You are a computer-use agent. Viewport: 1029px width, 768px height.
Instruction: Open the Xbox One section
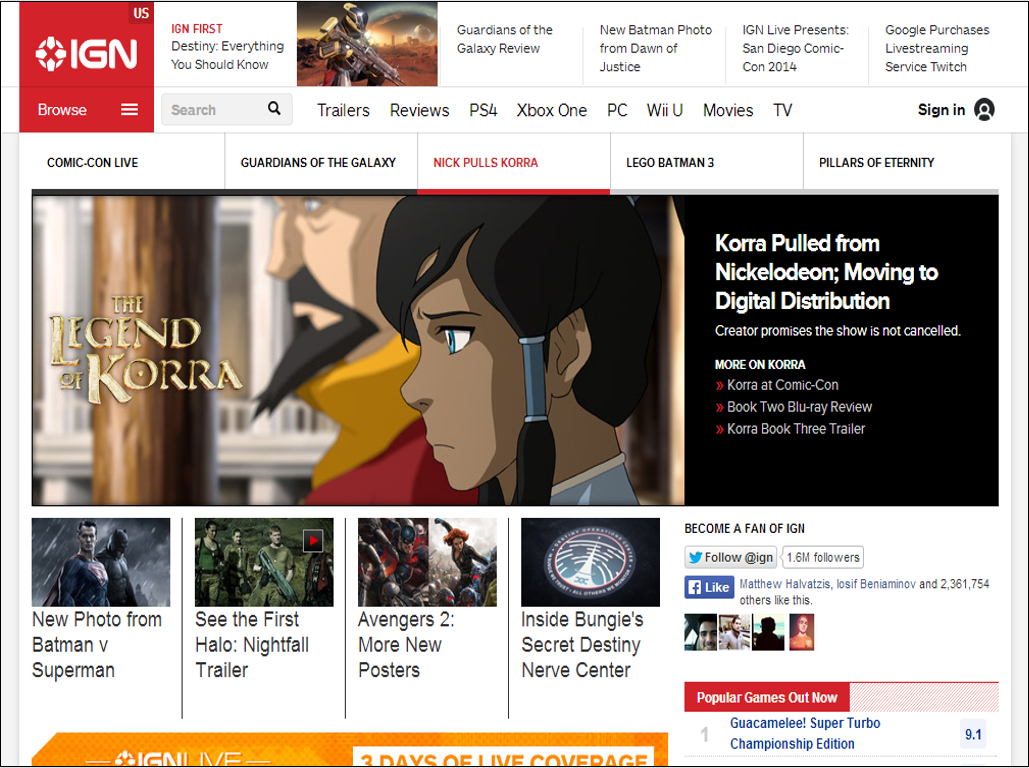(x=551, y=110)
